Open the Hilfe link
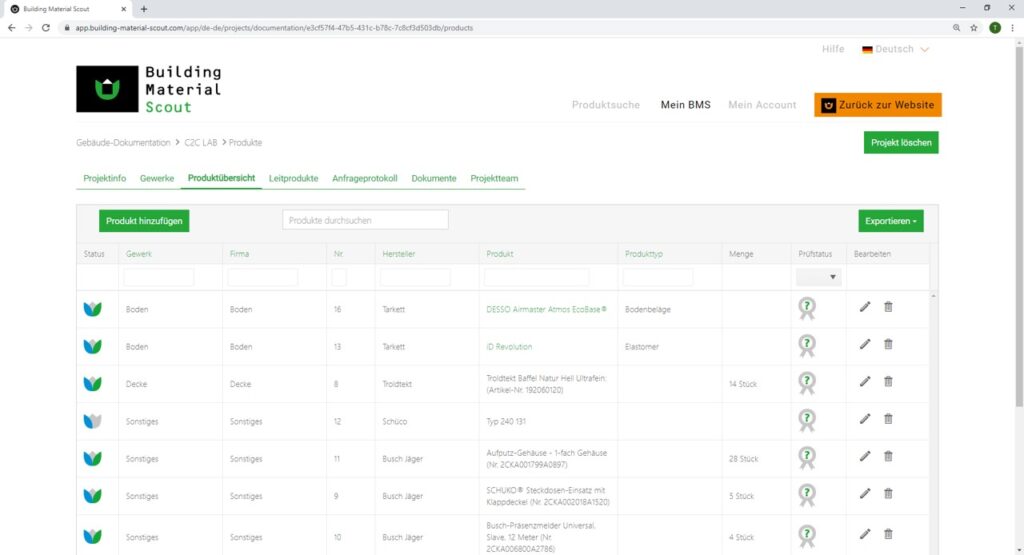Image resolution: width=1024 pixels, height=555 pixels. 833,49
